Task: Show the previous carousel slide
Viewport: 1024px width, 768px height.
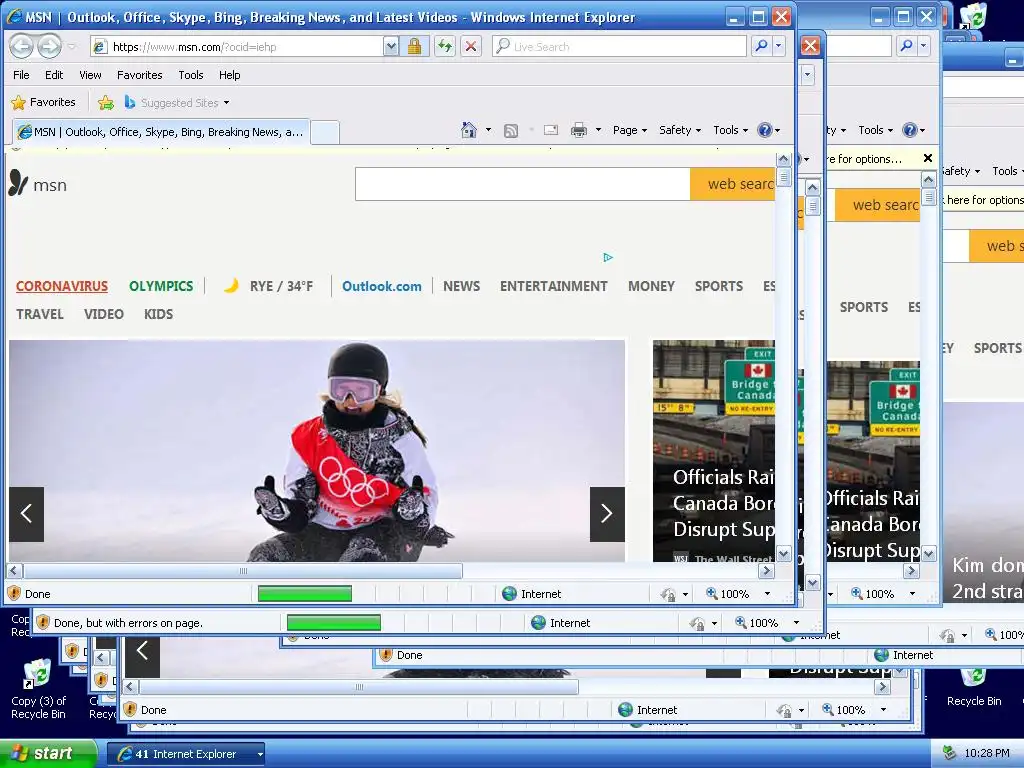Action: pos(26,514)
